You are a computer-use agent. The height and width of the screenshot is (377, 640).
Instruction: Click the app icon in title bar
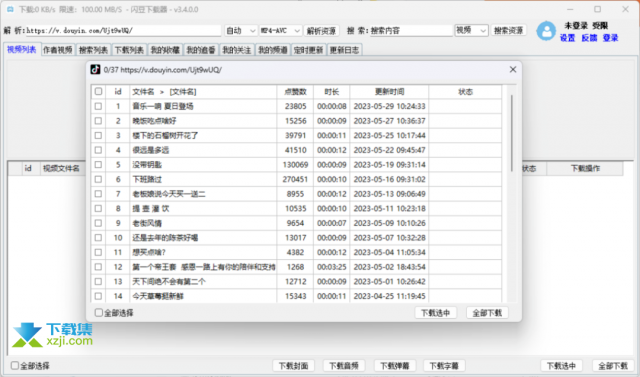pyautogui.click(x=10, y=9)
